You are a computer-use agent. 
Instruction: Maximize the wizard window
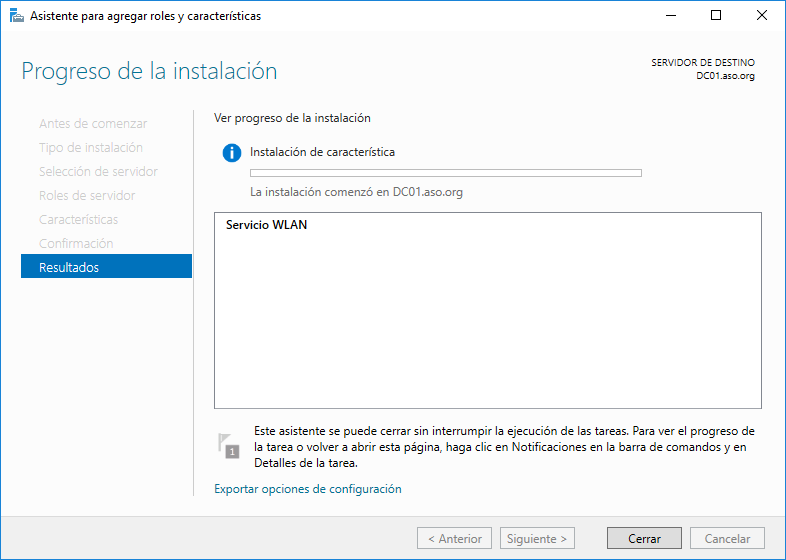coord(716,16)
